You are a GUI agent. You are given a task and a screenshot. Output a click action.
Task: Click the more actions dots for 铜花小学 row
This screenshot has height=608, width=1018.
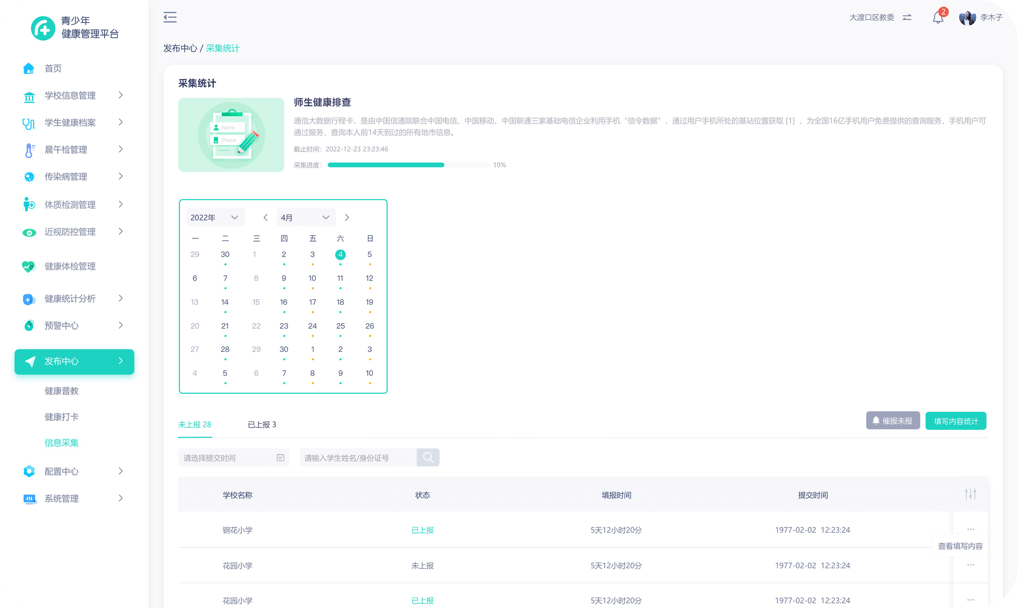[x=970, y=529]
